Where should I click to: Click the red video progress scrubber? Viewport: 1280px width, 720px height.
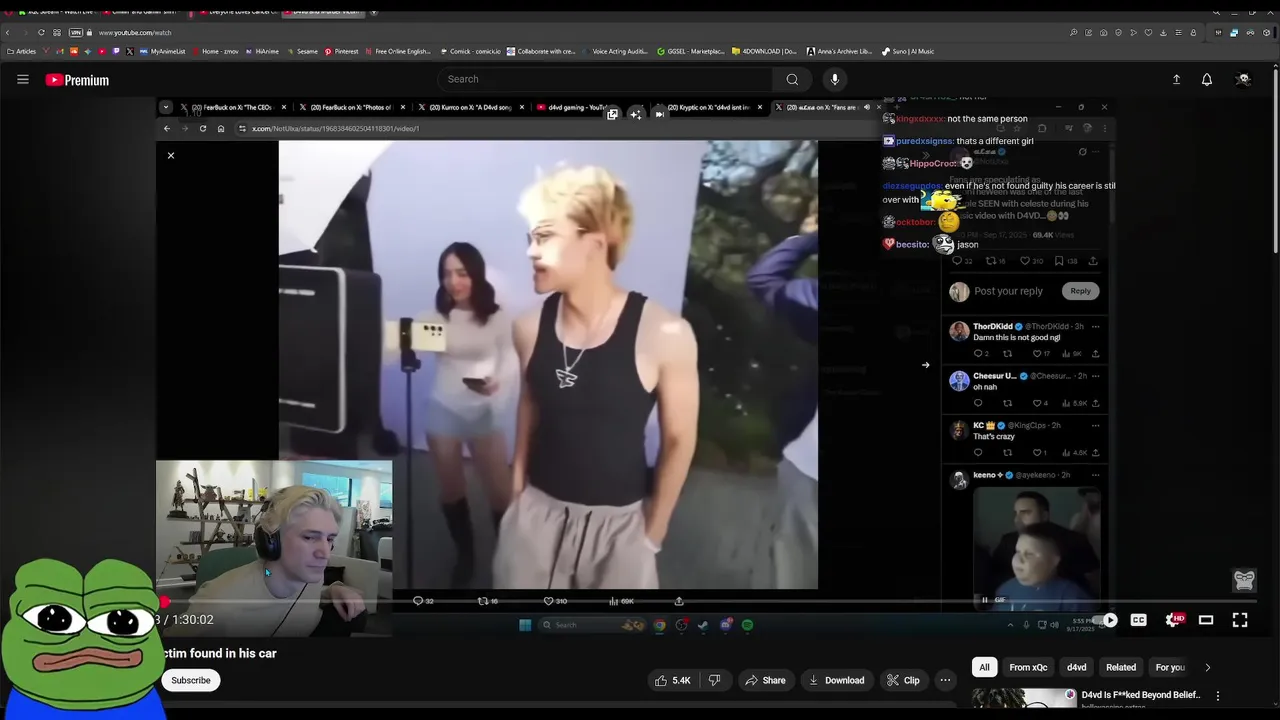pyautogui.click(x=165, y=602)
